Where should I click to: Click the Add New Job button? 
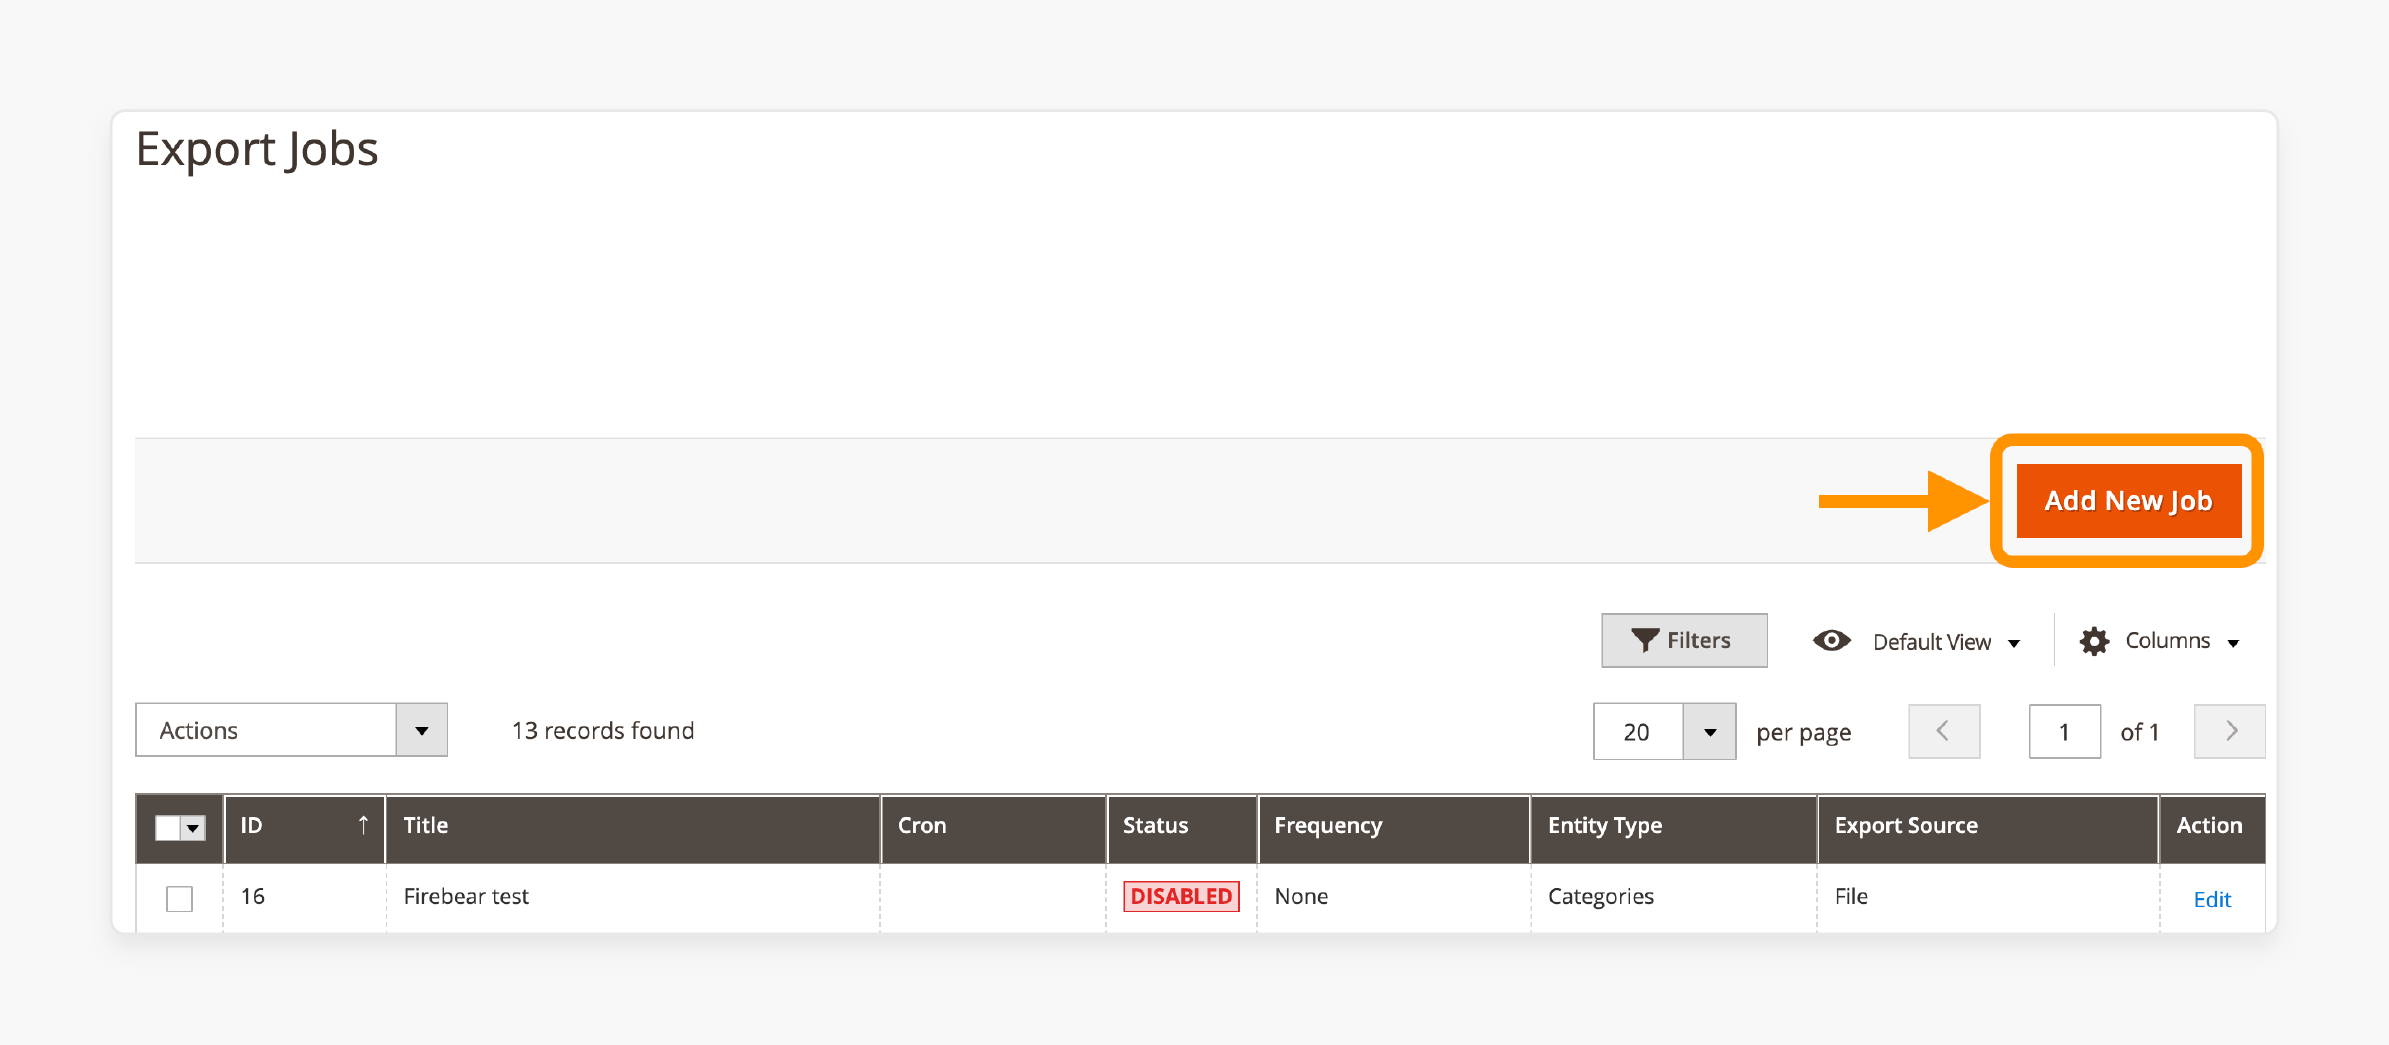2128,500
